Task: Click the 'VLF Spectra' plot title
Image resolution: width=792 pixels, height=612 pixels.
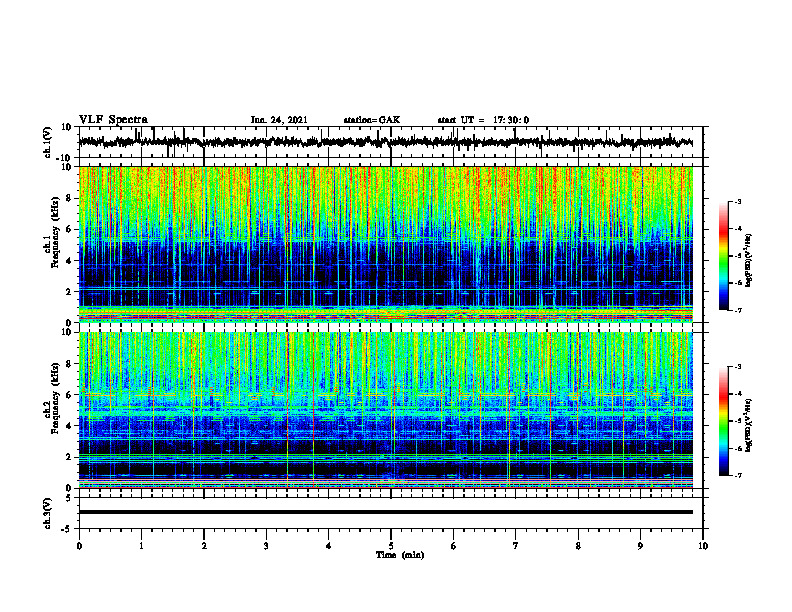Action: pos(113,120)
